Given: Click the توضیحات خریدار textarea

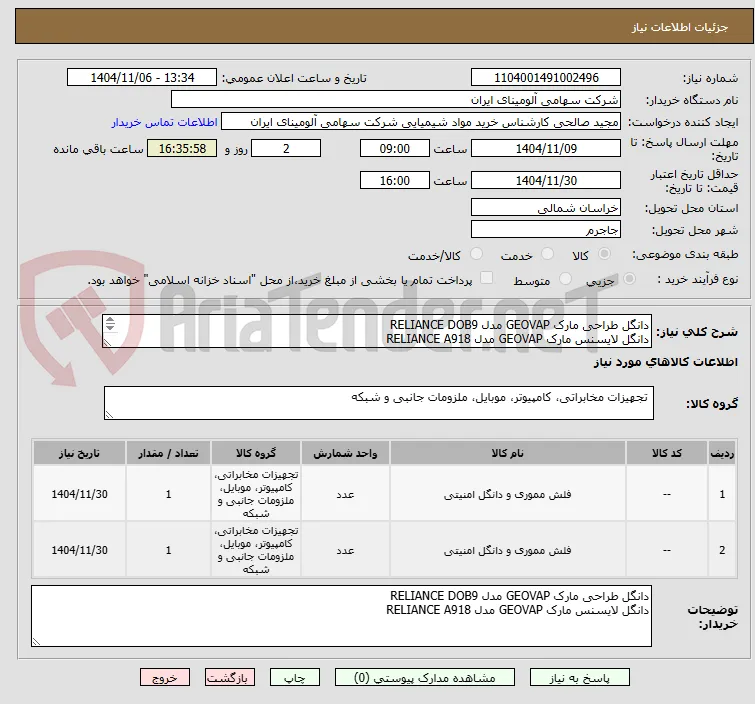Looking at the screenshot, I should click(341, 616).
